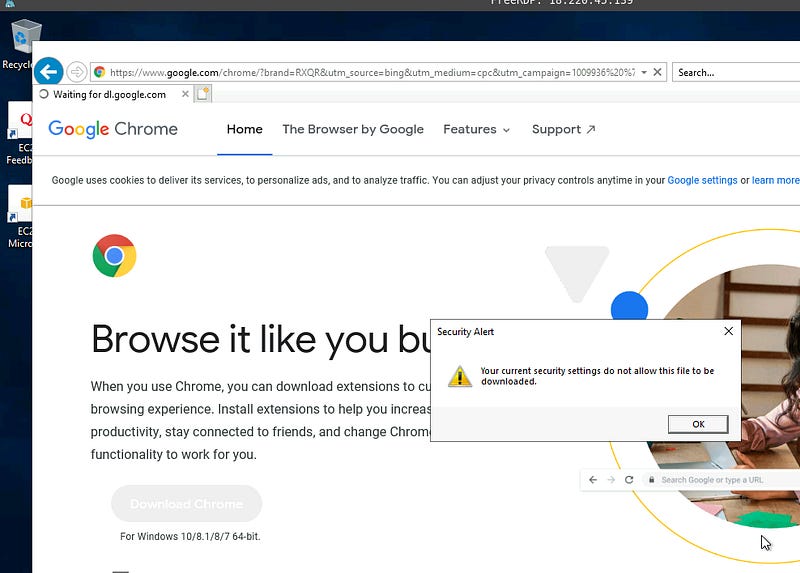Click the learn more link
The image size is (800, 573).
[x=776, y=180]
